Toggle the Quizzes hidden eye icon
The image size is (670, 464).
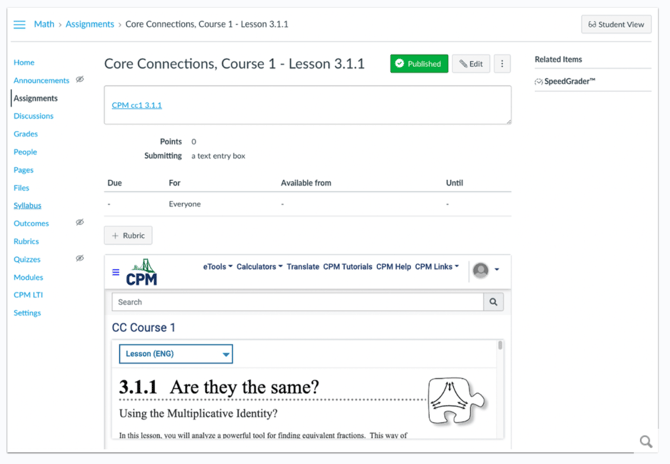[80, 258]
